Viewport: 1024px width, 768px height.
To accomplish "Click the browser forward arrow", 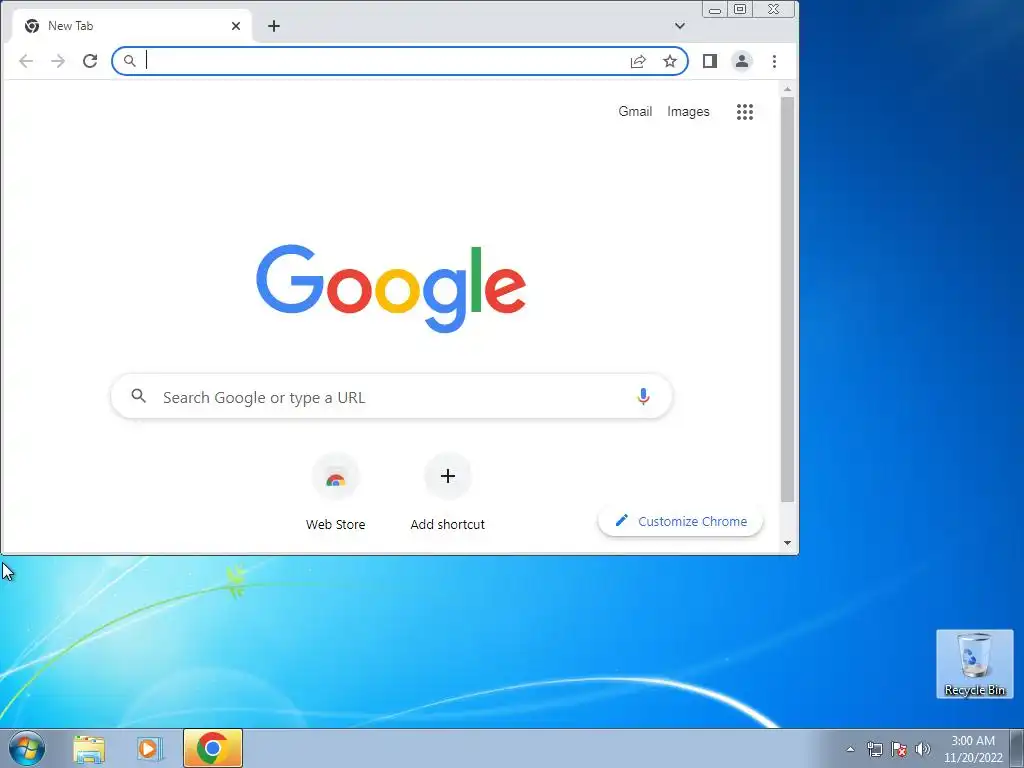I will tap(58, 61).
